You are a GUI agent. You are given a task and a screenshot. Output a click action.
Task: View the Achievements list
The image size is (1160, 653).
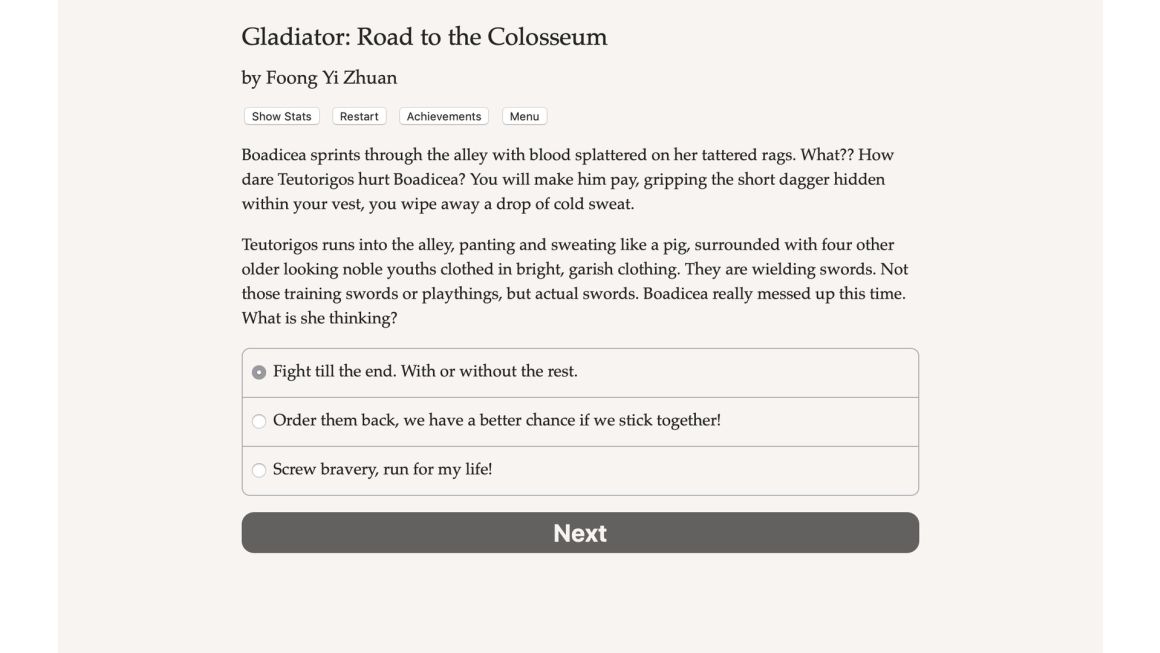(444, 116)
